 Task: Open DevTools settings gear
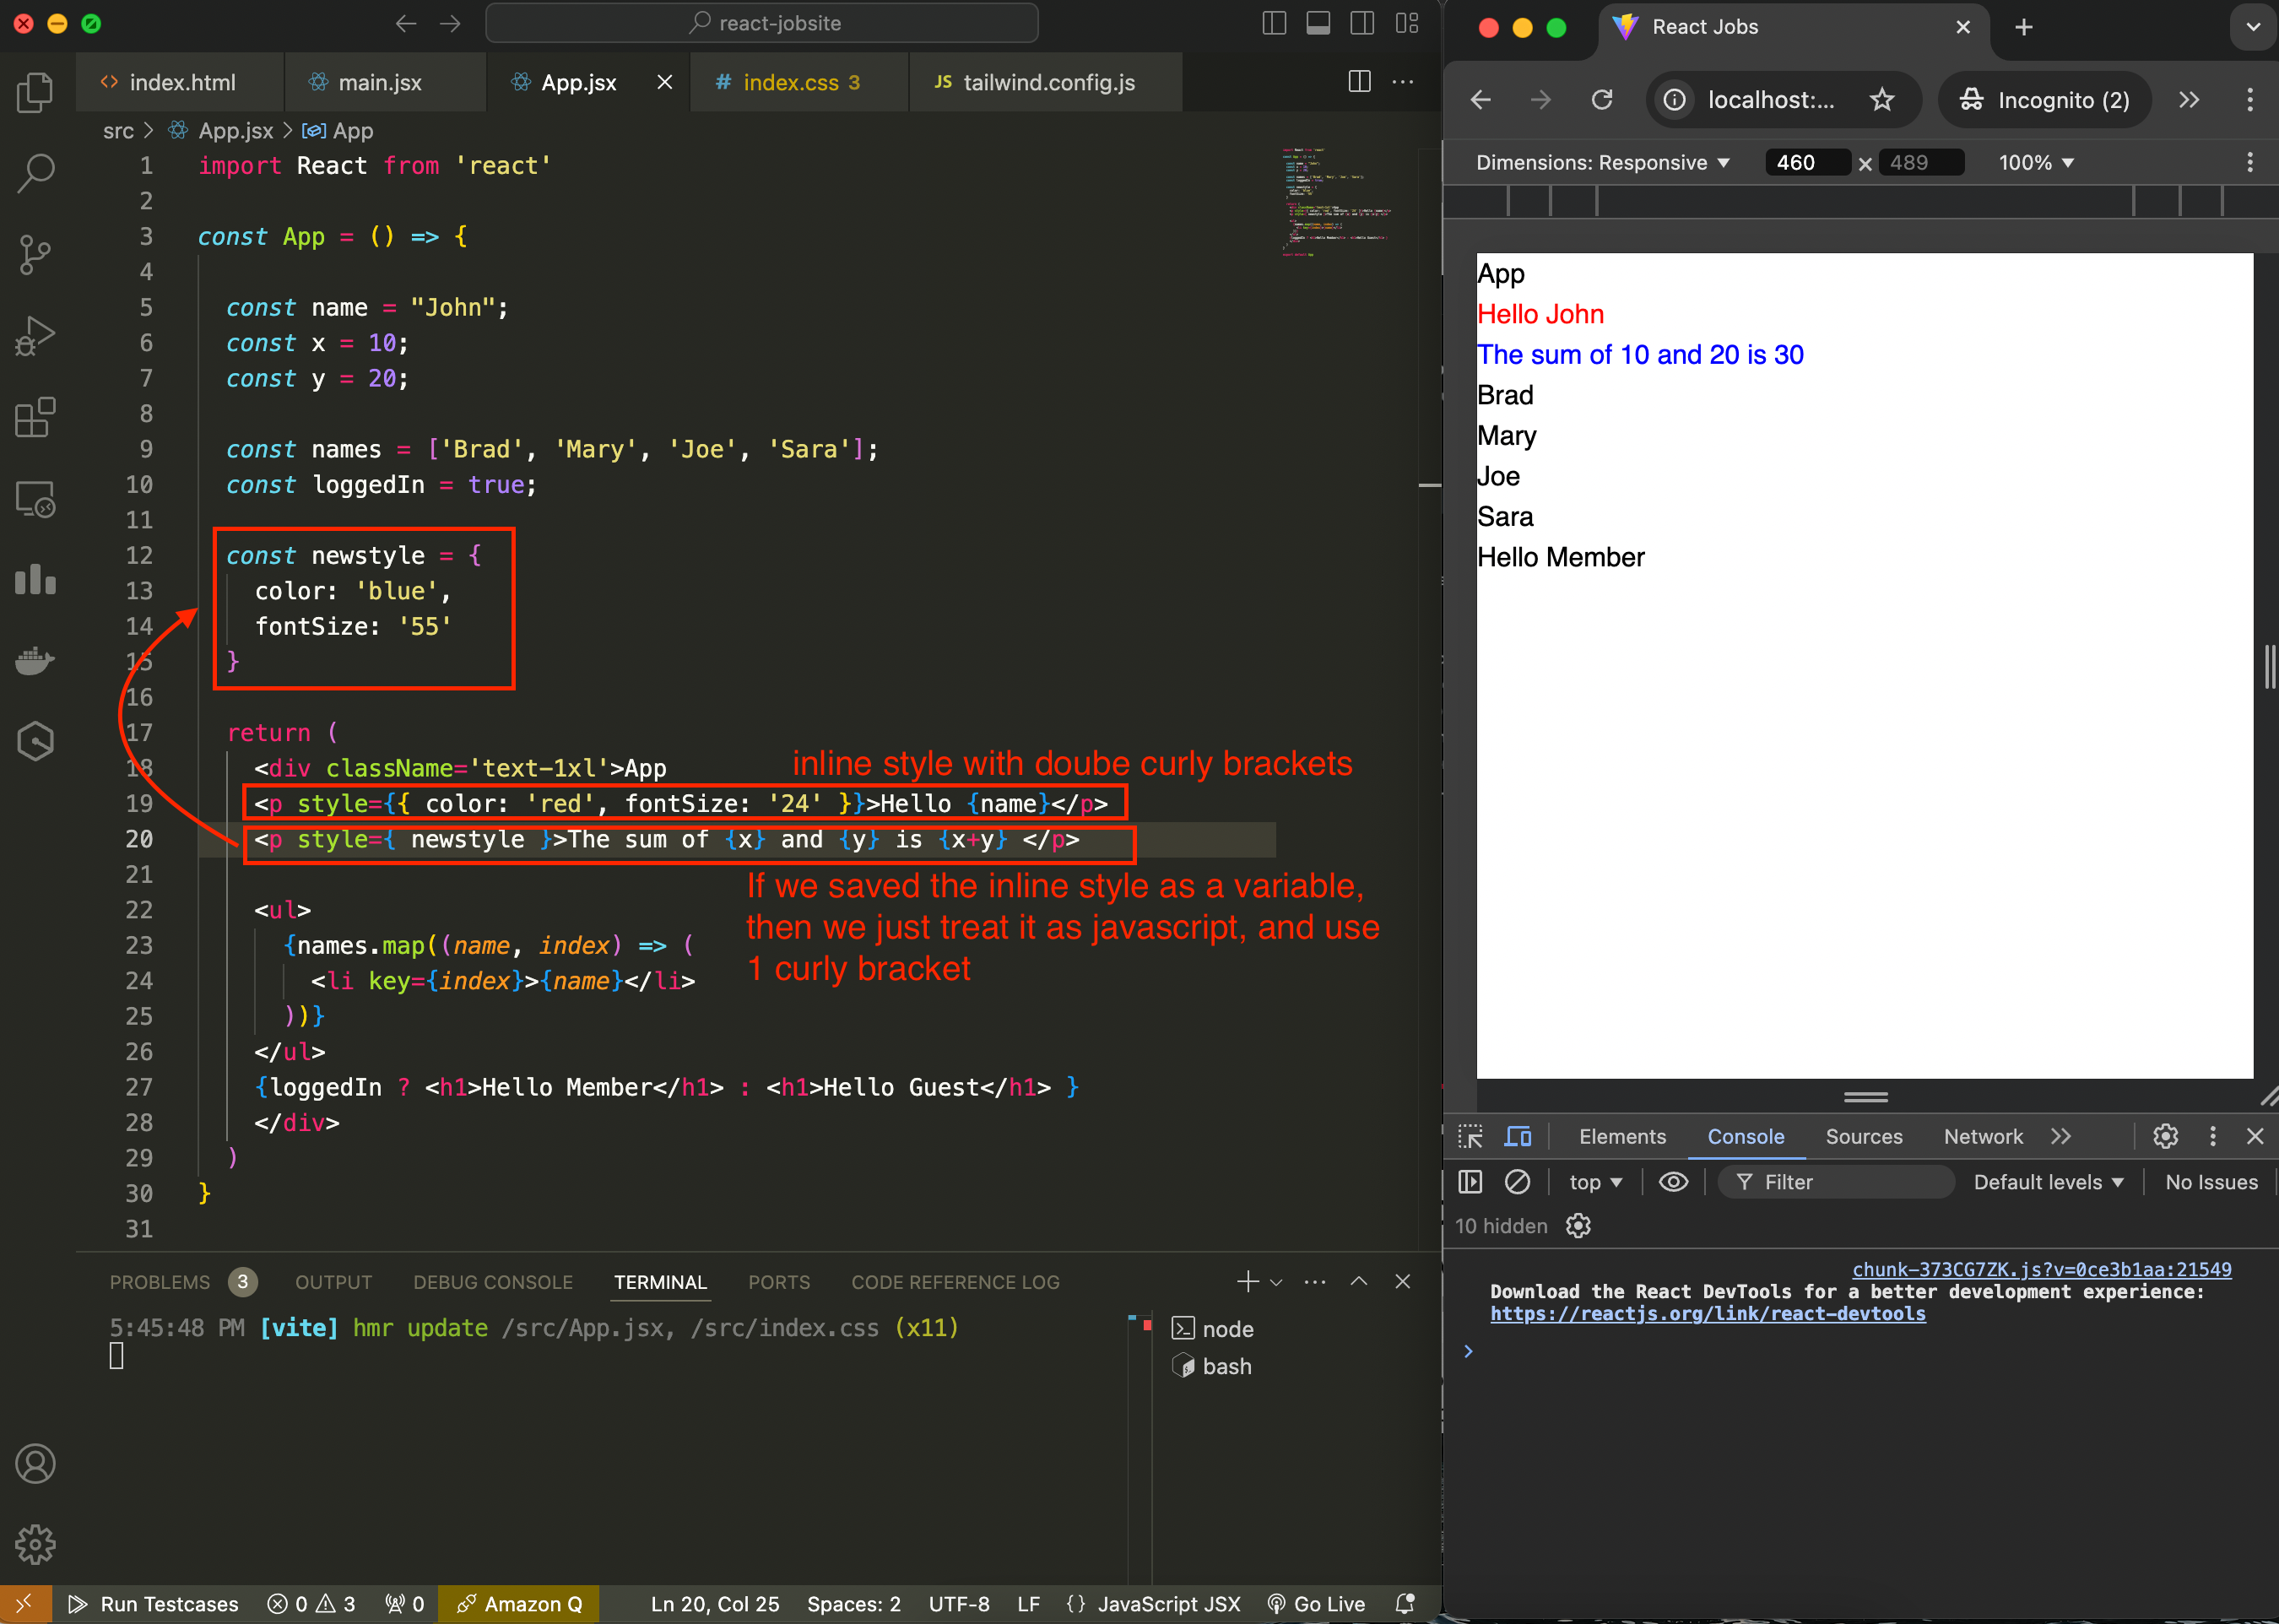tap(2165, 1137)
